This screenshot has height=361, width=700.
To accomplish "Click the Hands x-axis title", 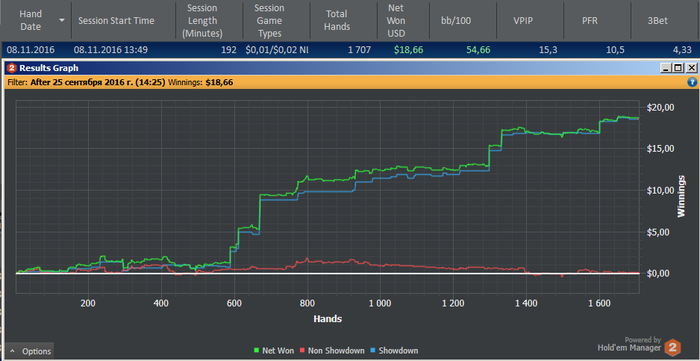I will point(328,319).
